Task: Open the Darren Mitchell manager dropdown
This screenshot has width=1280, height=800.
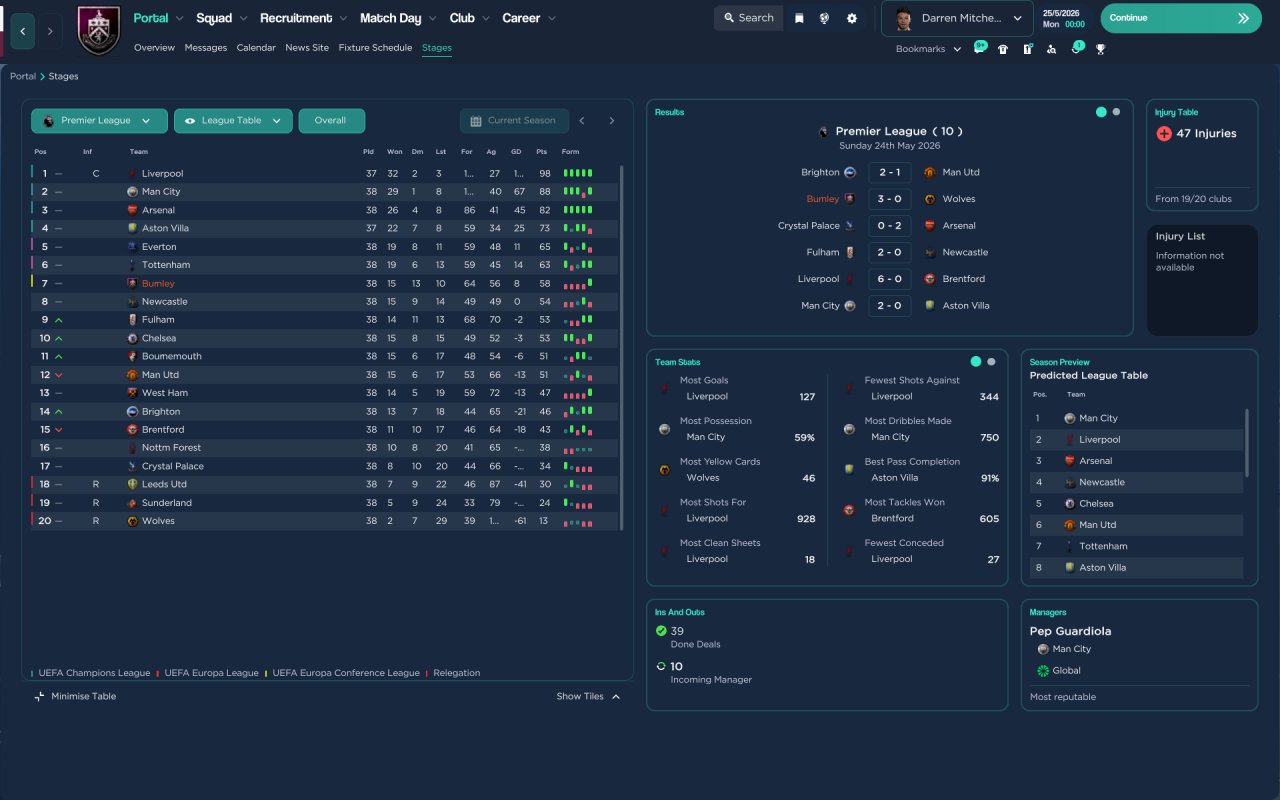Action: click(x=957, y=18)
